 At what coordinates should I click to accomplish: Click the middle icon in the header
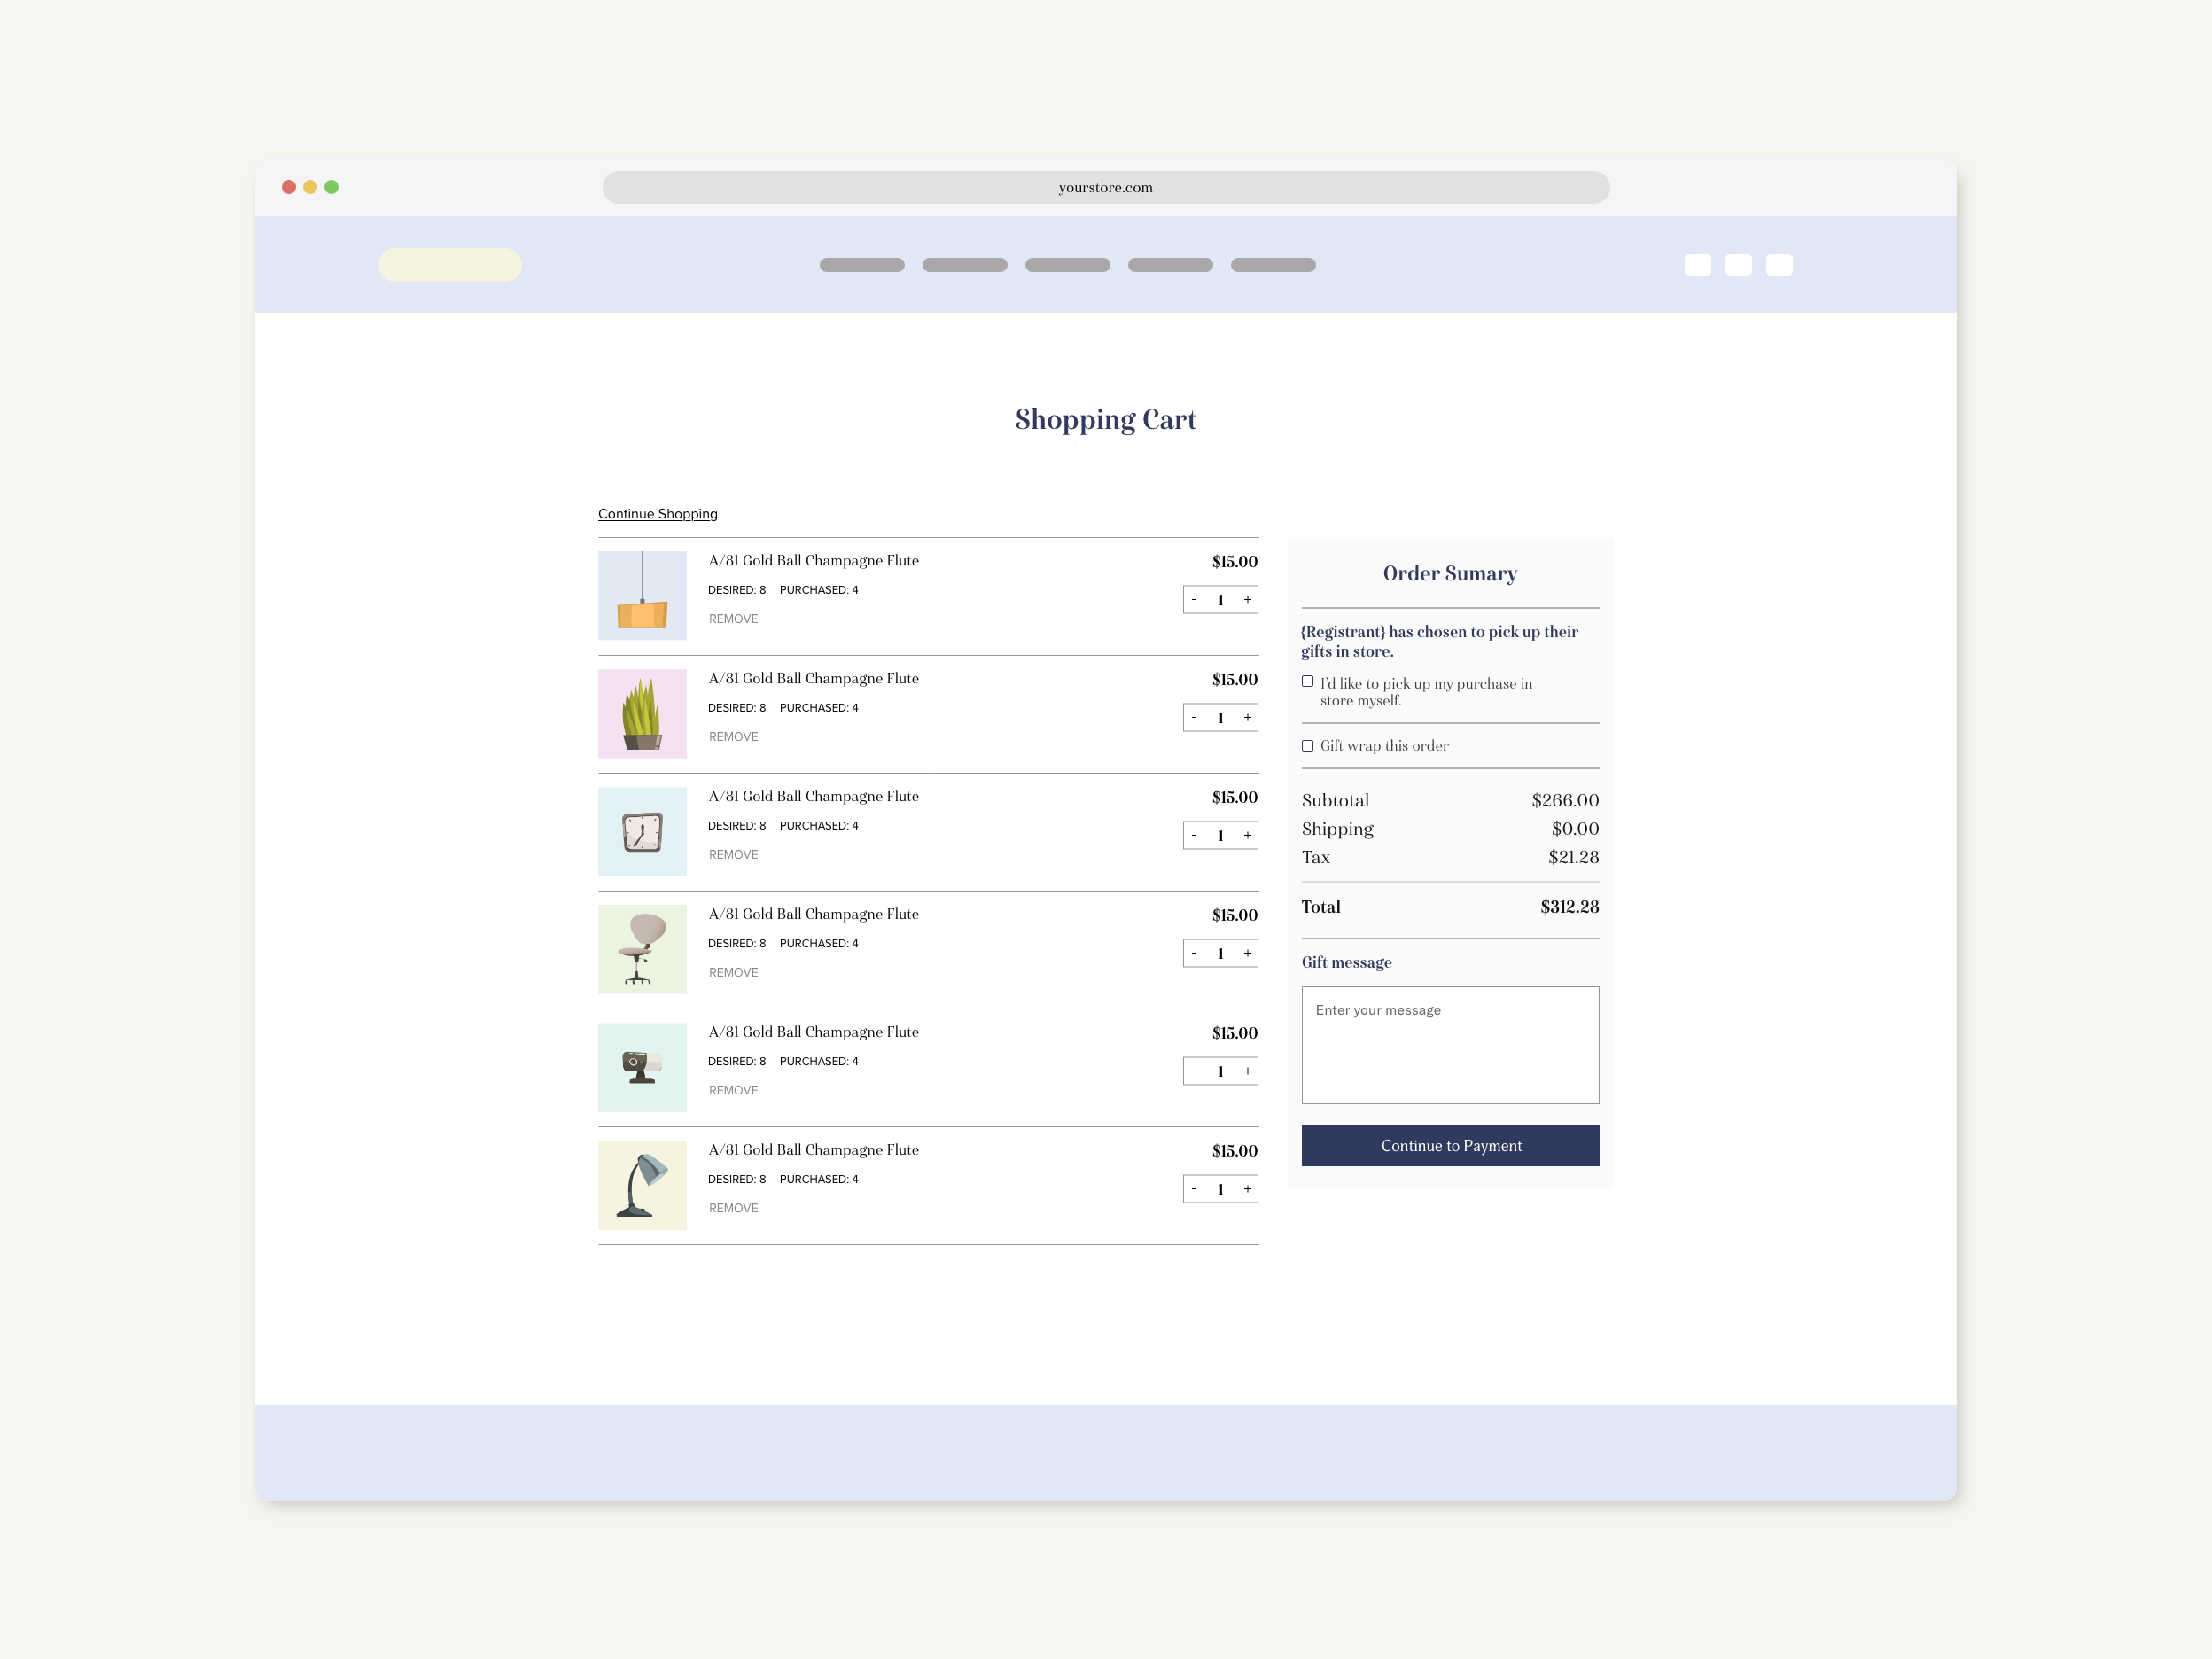1738,264
